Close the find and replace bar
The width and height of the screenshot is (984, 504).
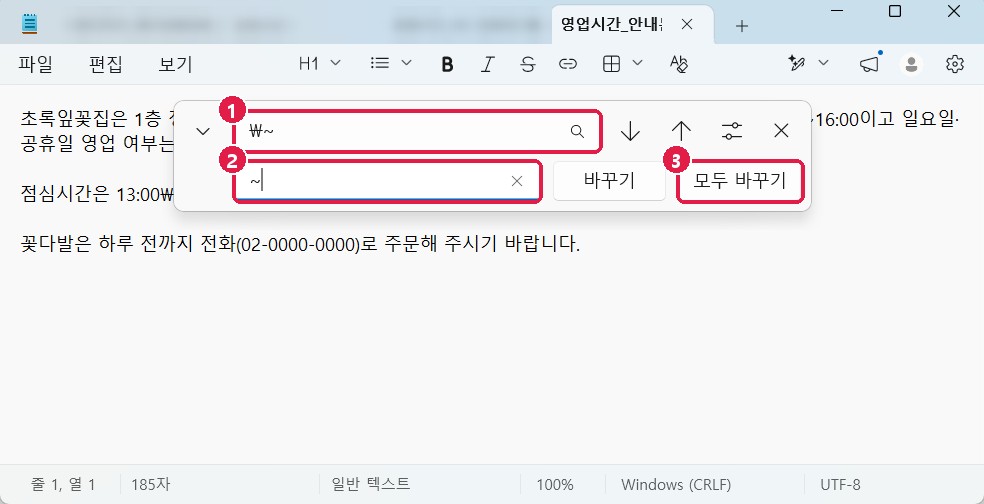point(781,131)
